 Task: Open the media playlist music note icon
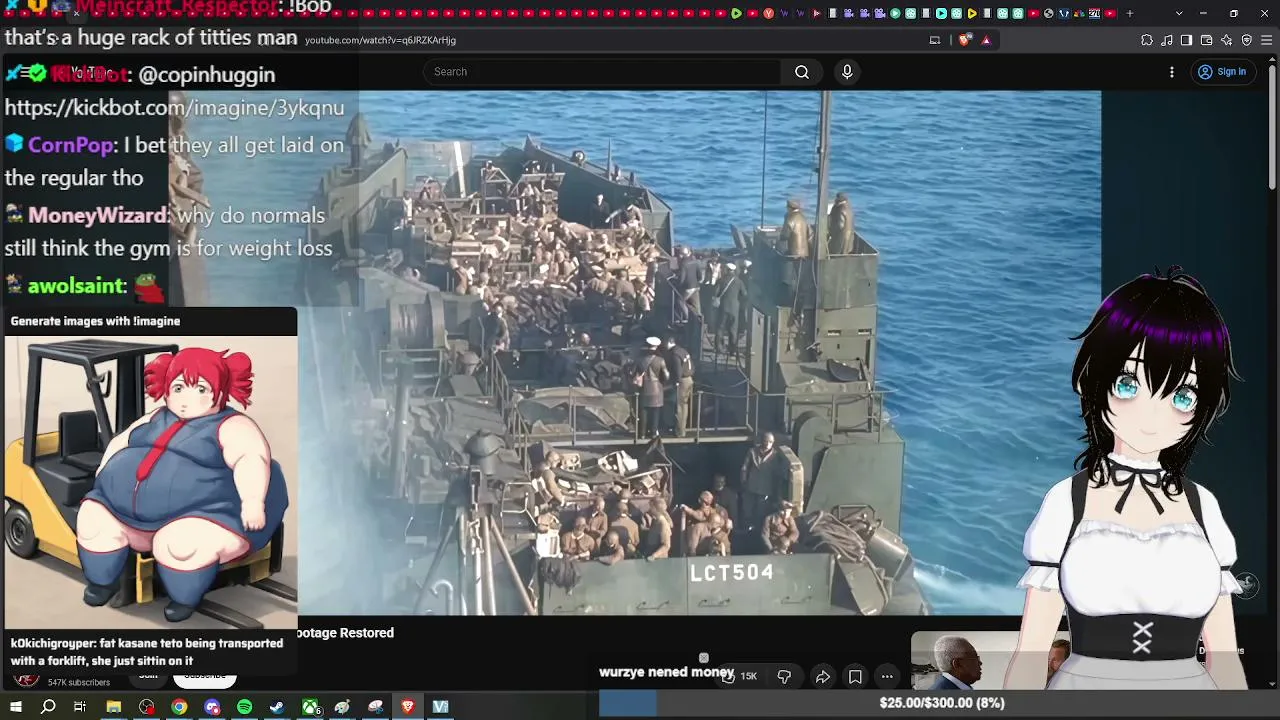(1167, 40)
